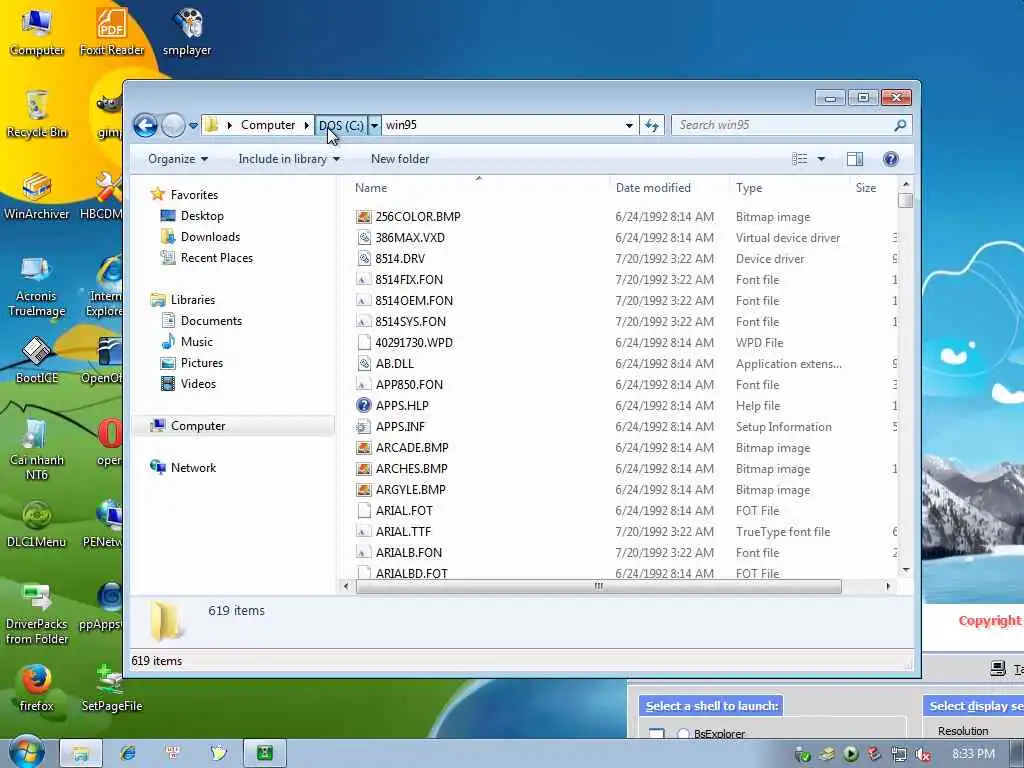Open Windows Explorer taskbar button
This screenshot has height=768, width=1024.
(x=81, y=753)
